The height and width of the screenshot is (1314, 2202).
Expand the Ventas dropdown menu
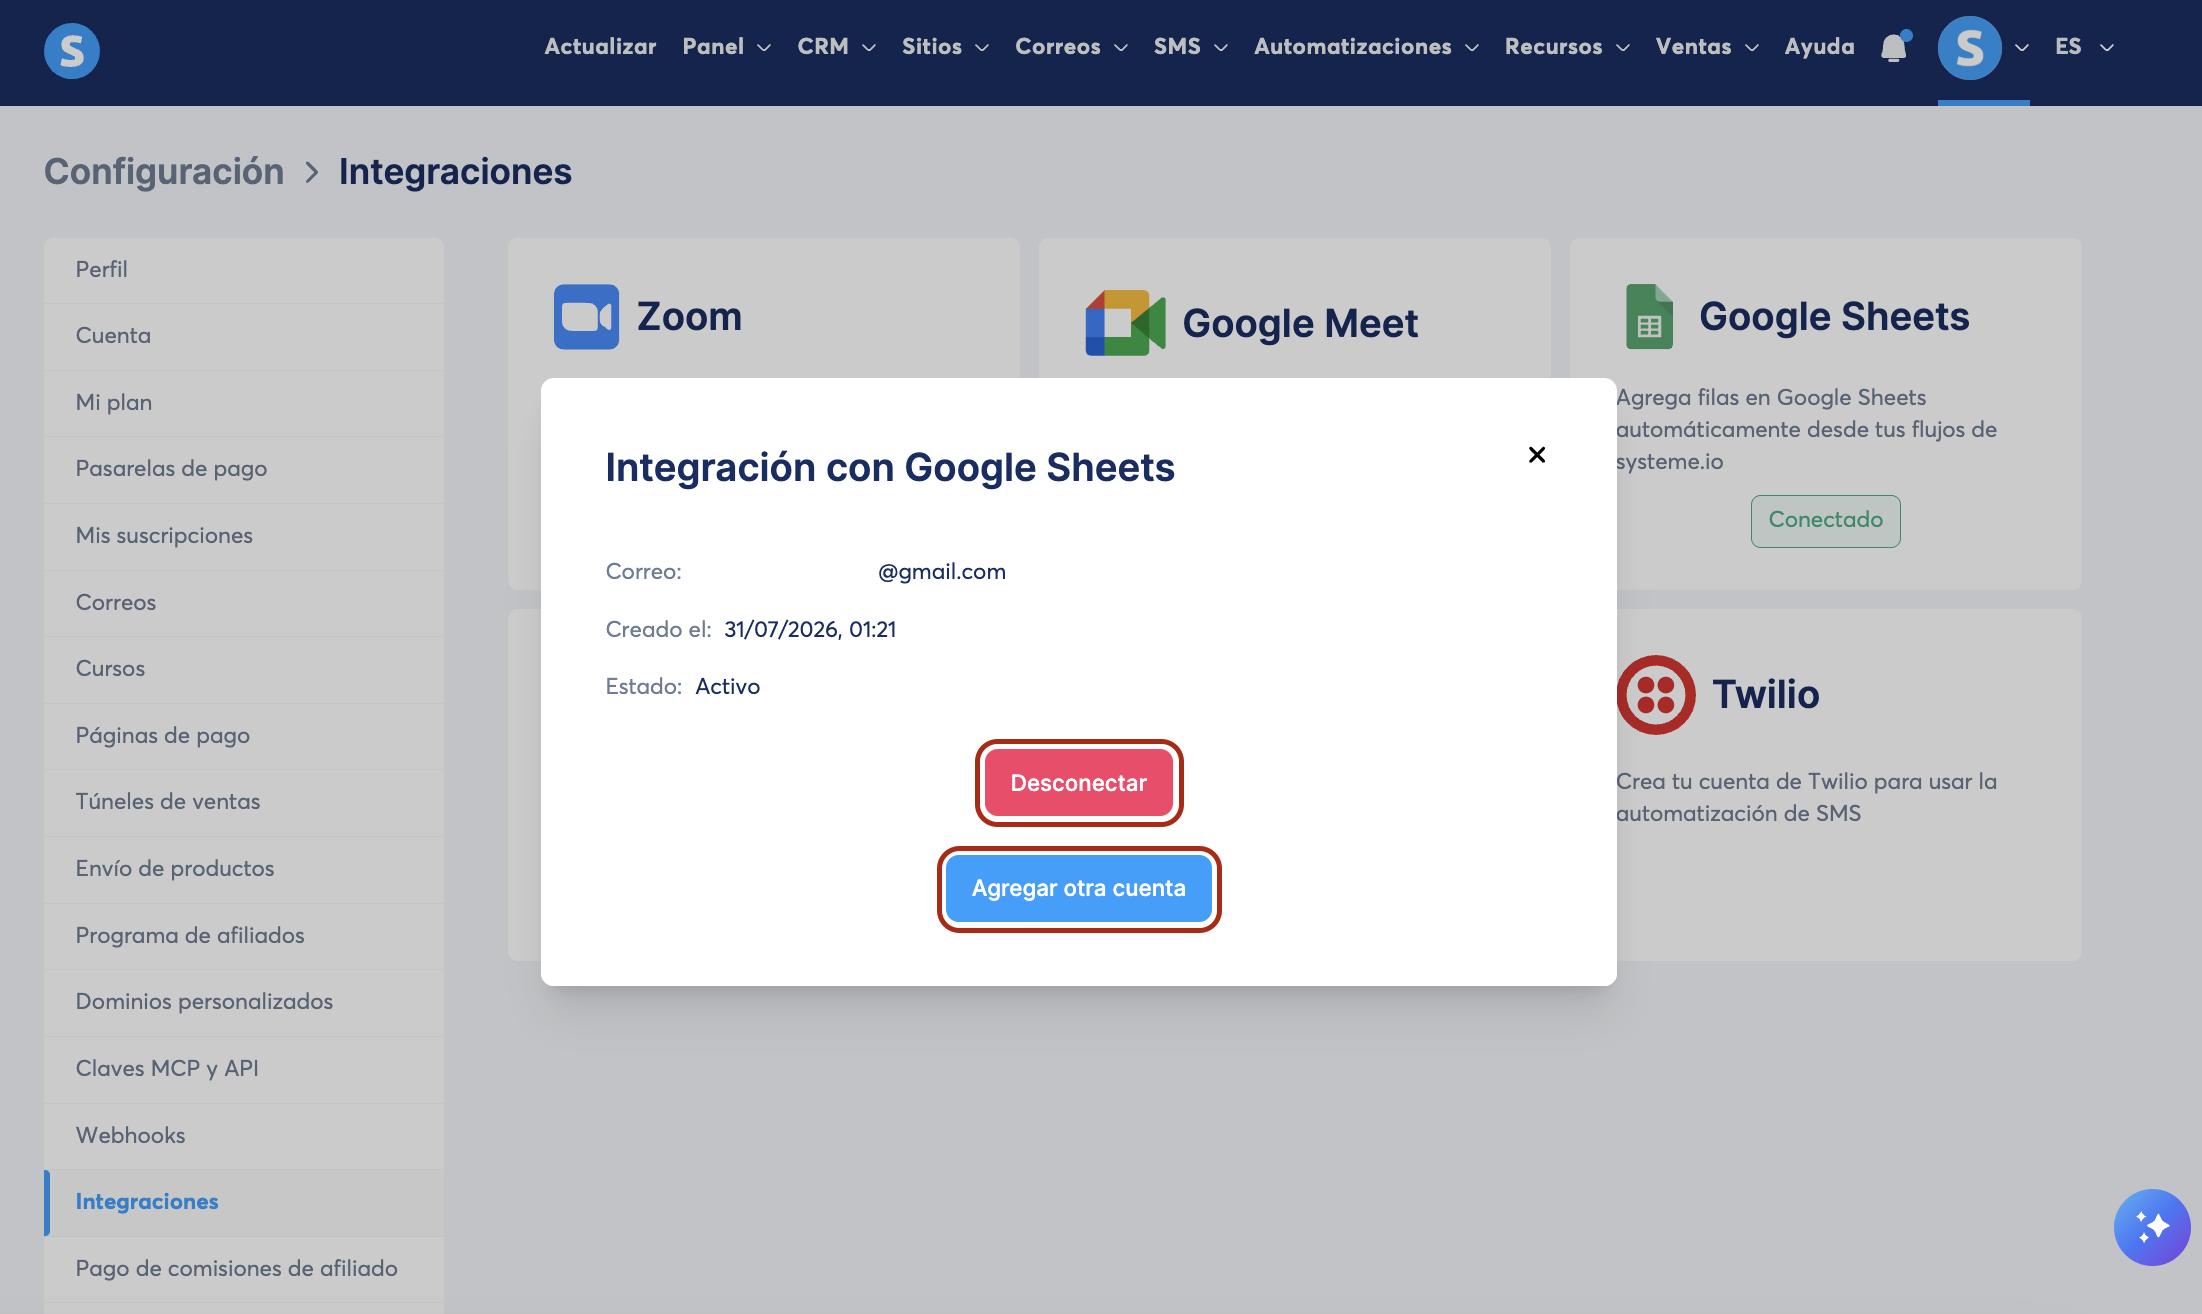tap(1707, 47)
